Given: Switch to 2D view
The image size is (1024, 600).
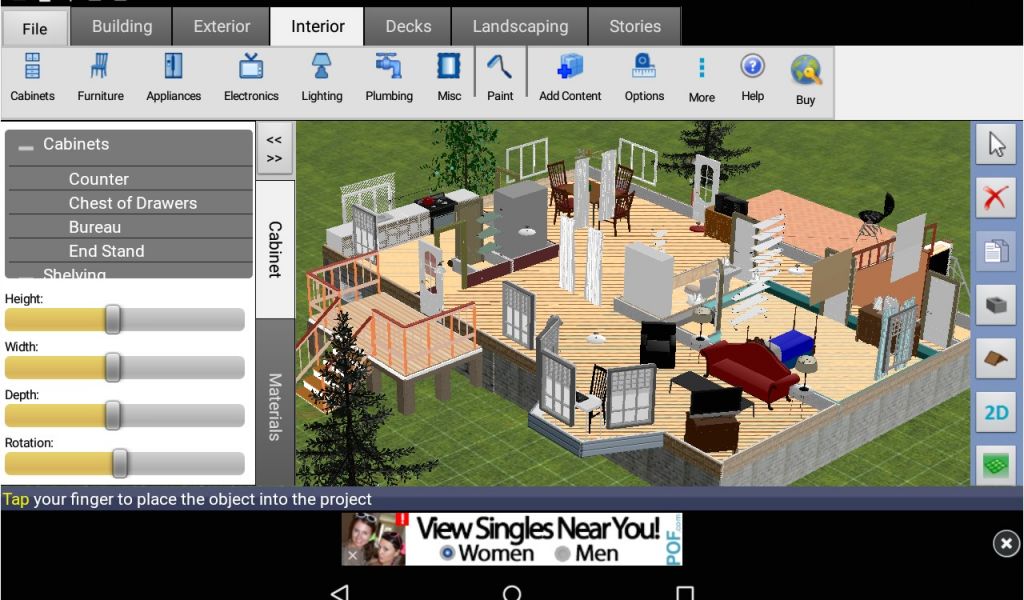Looking at the screenshot, I should [995, 412].
